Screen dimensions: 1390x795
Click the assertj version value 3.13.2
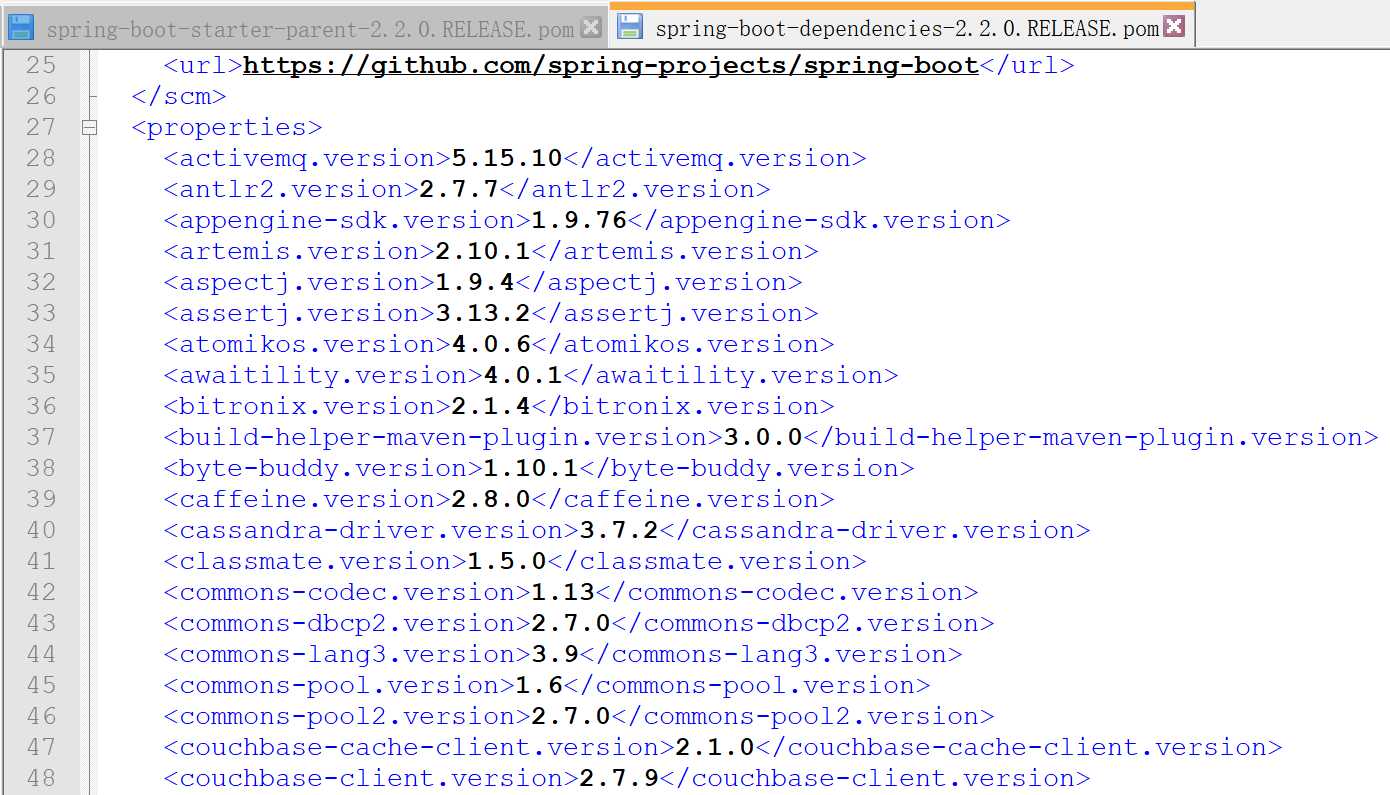pyautogui.click(x=483, y=314)
